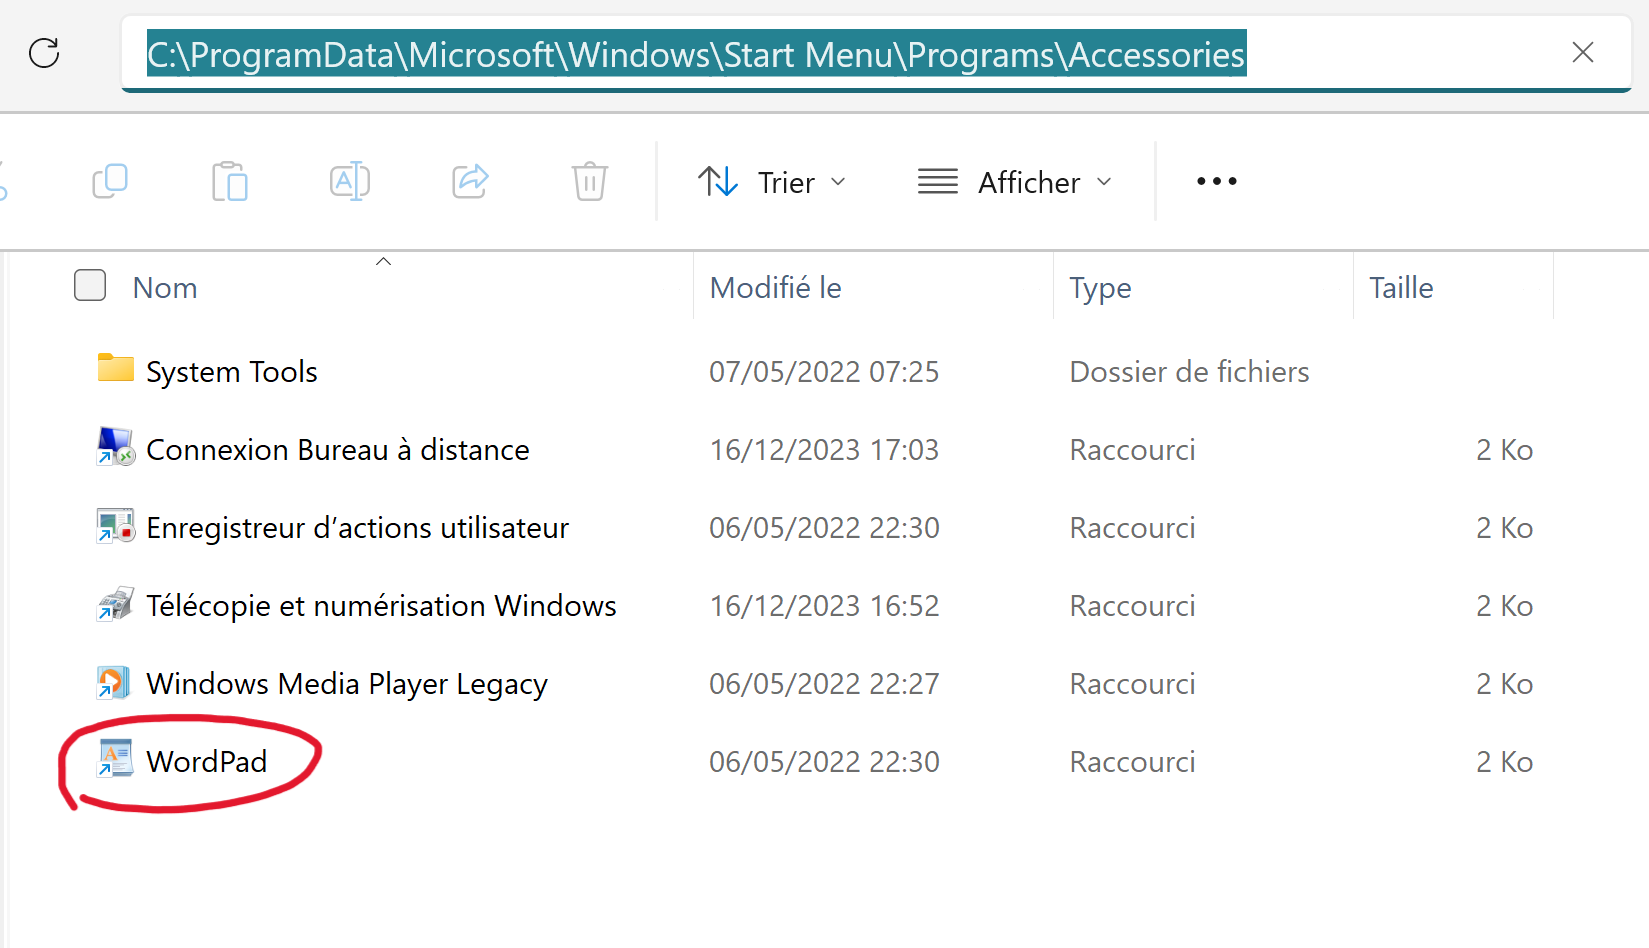Screen dimensions: 1649x948
Task: Click the Télécopie et numérisation Windows icon
Action: [116, 603]
